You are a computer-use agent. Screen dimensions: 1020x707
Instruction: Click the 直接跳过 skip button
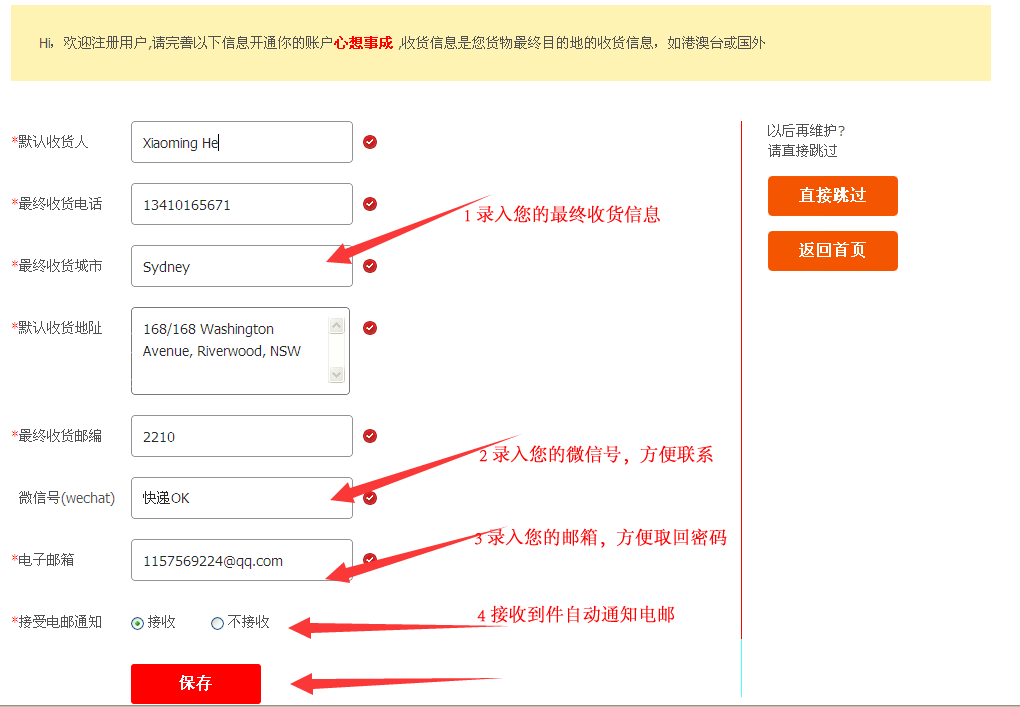tap(832, 196)
